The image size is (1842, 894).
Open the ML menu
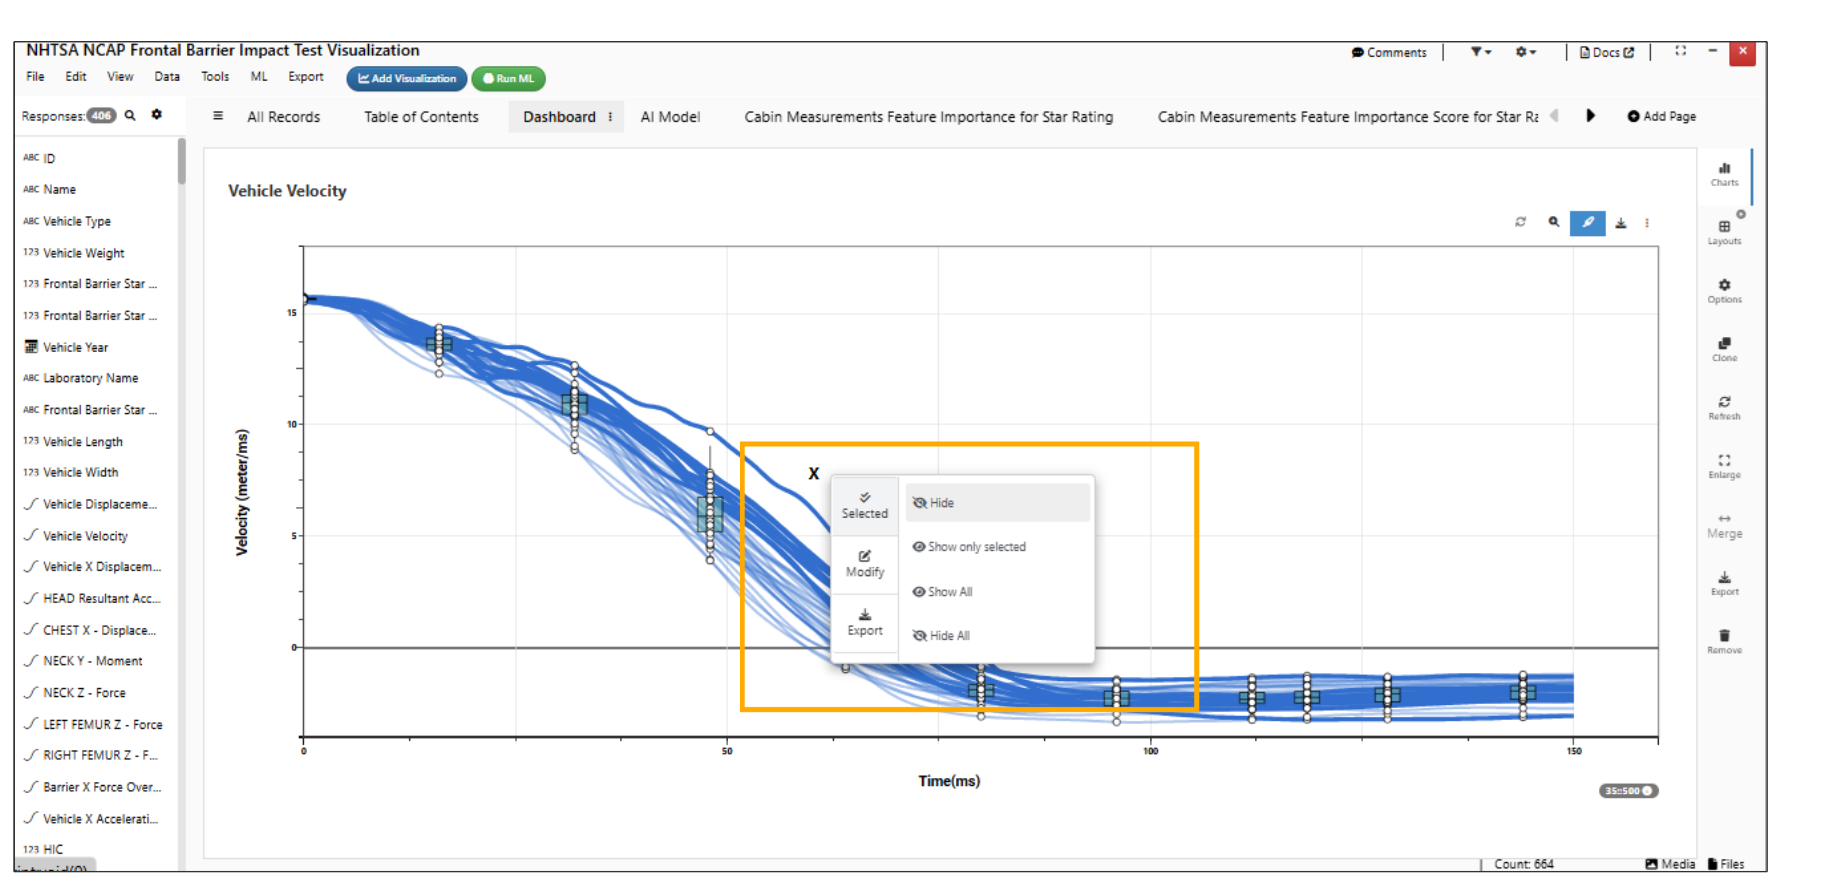pos(259,76)
